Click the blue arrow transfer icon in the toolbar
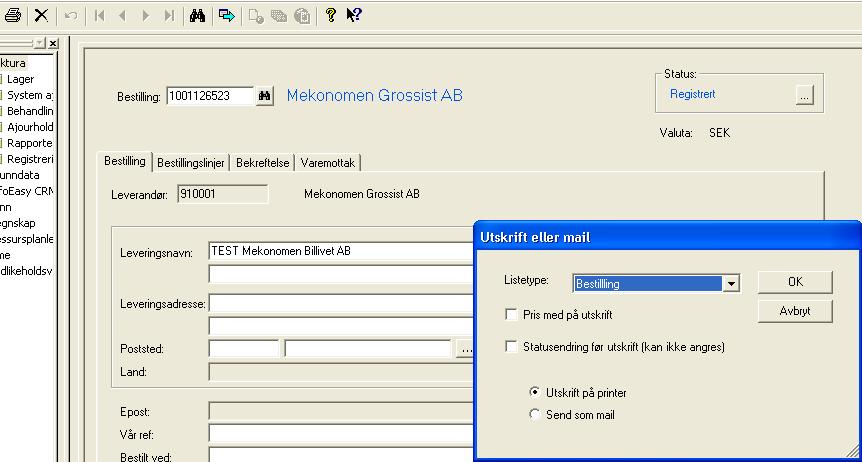Image resolution: width=862 pixels, height=462 pixels. pos(226,15)
